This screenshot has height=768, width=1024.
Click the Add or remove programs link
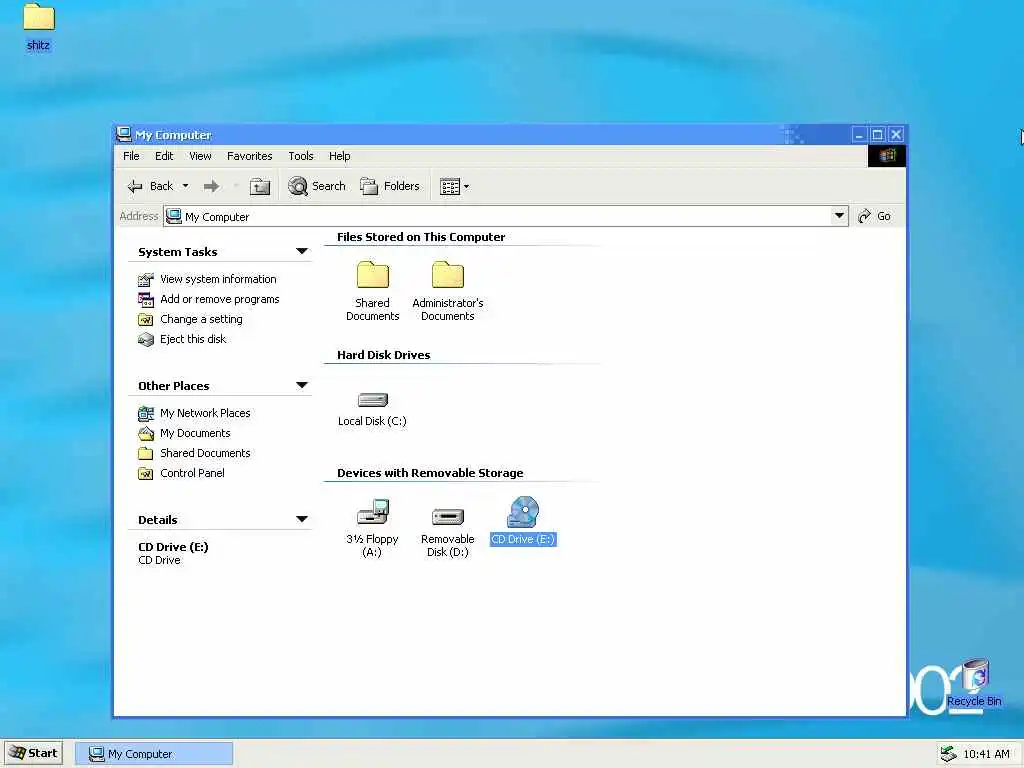219,299
